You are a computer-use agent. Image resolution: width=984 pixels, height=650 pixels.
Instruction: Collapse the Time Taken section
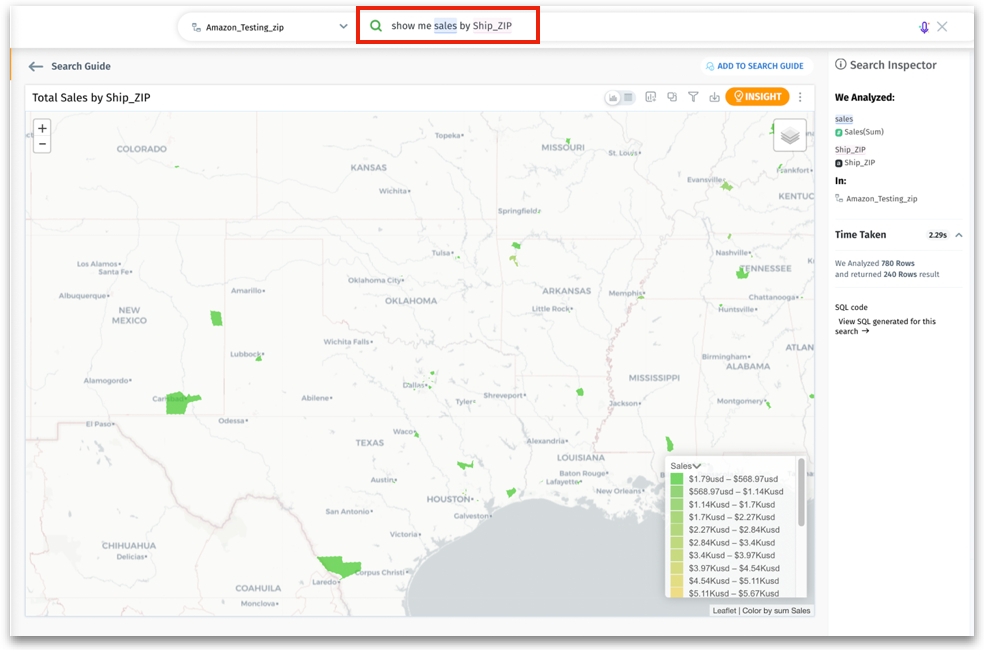tap(958, 235)
